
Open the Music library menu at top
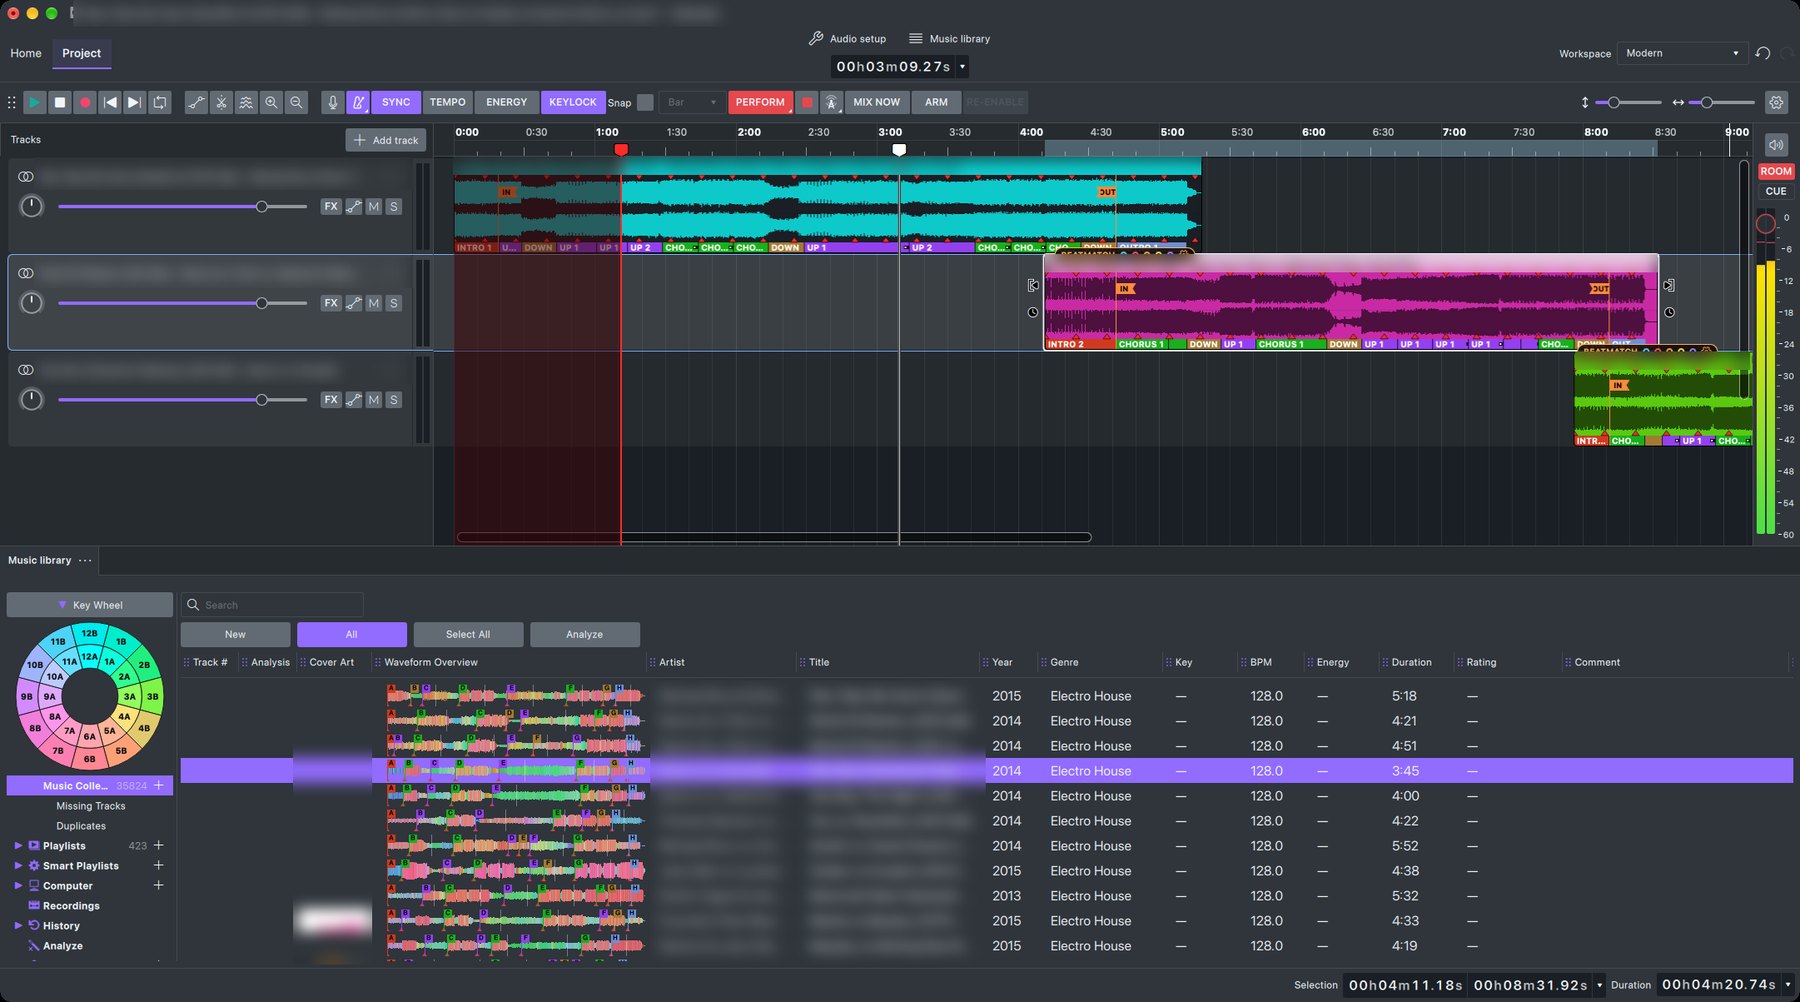(x=949, y=39)
